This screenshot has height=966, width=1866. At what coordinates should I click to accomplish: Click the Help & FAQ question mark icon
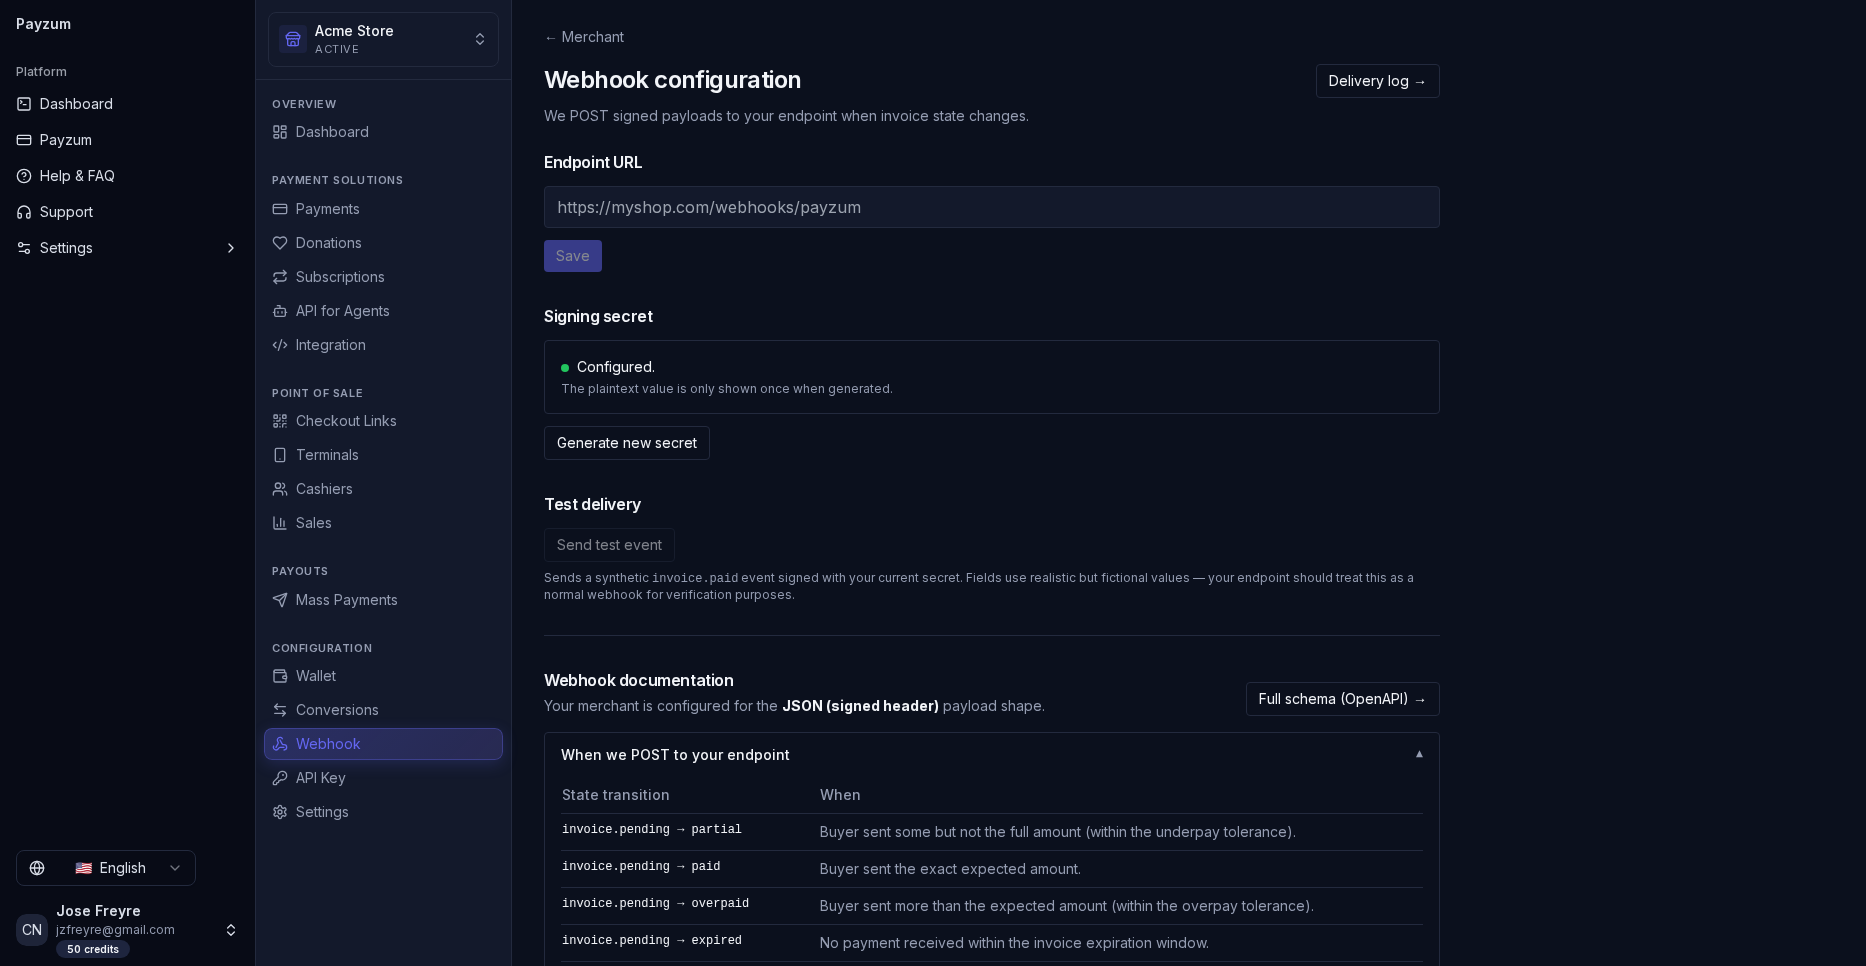(24, 176)
